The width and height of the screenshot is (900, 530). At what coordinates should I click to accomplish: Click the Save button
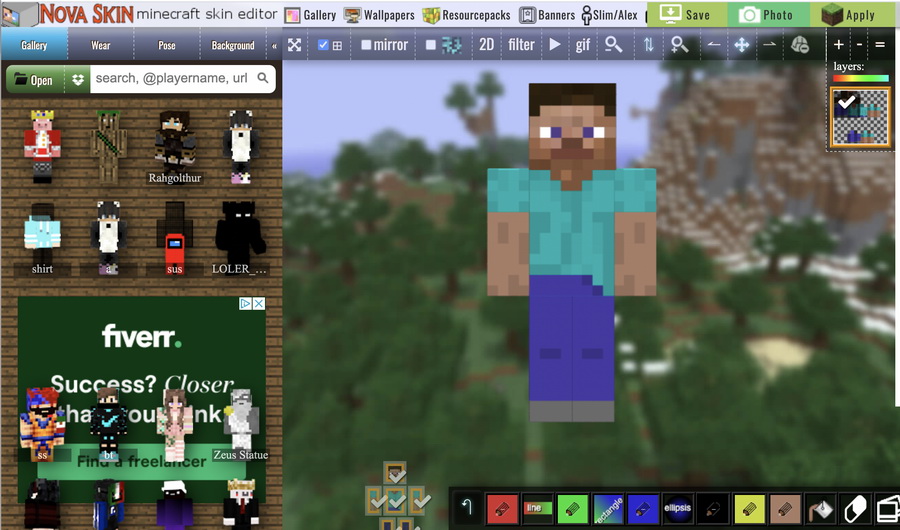[686, 15]
